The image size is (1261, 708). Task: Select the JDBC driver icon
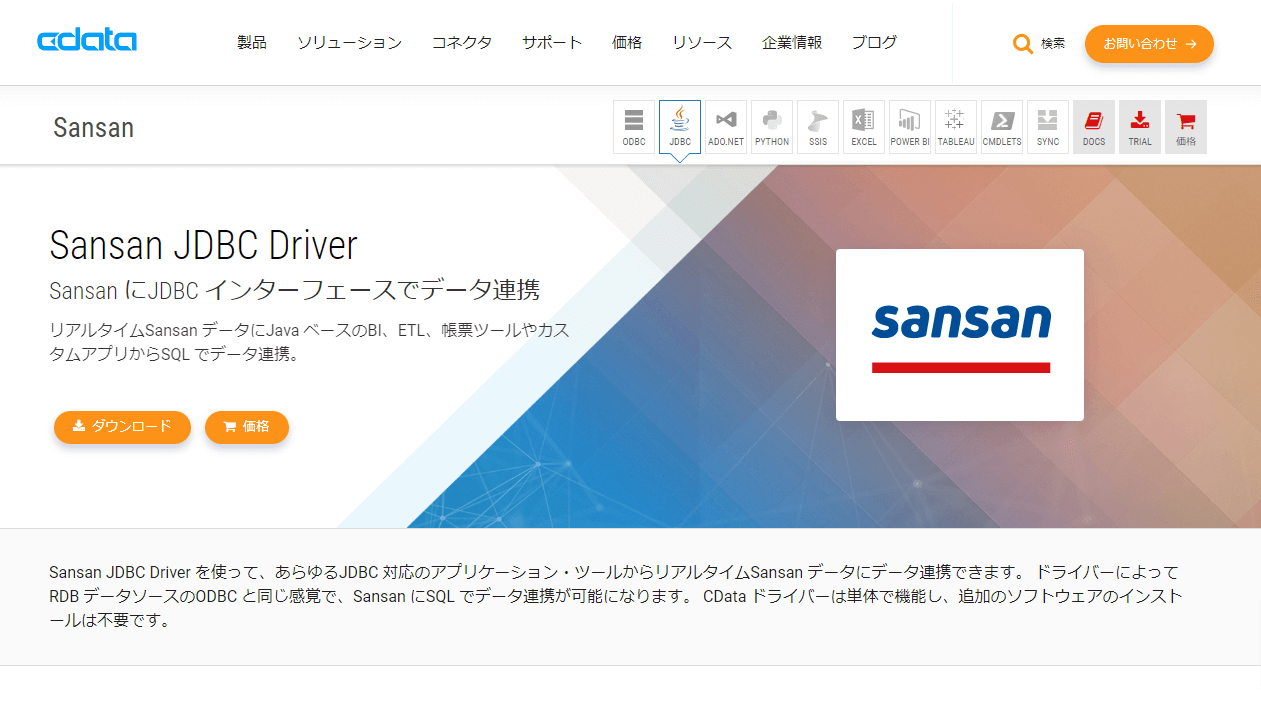tap(680, 127)
